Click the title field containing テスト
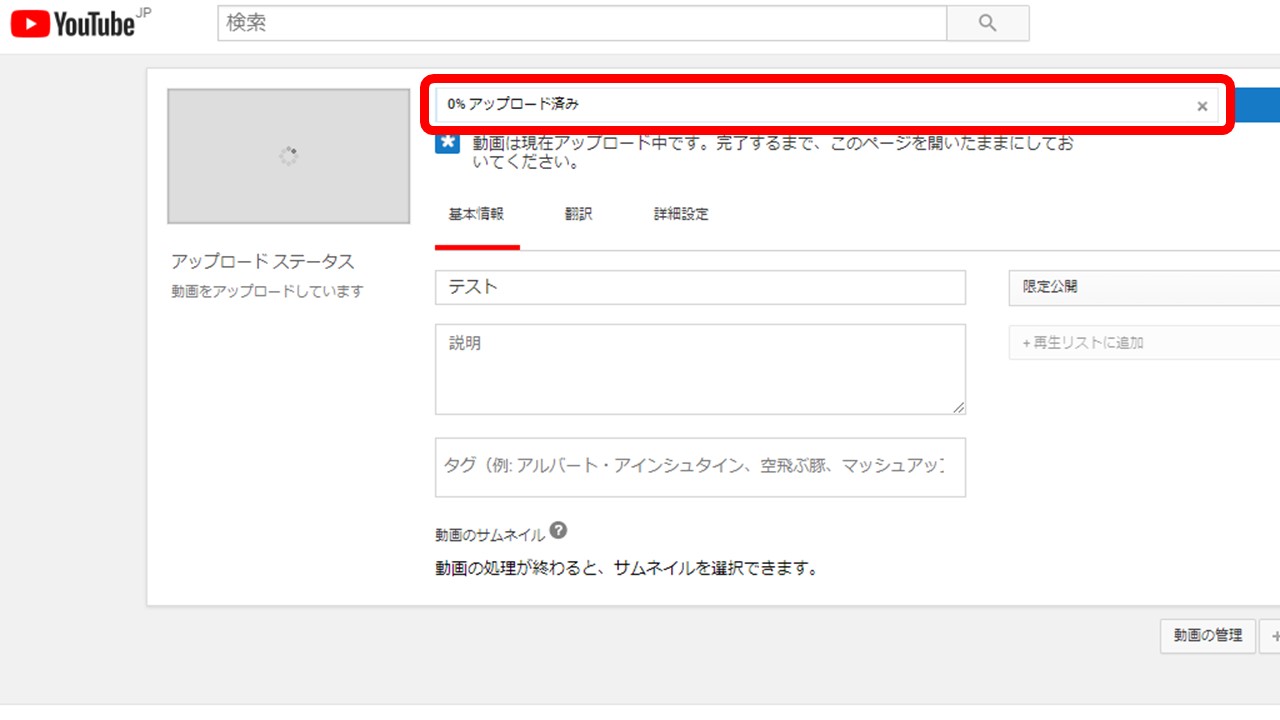 point(700,287)
